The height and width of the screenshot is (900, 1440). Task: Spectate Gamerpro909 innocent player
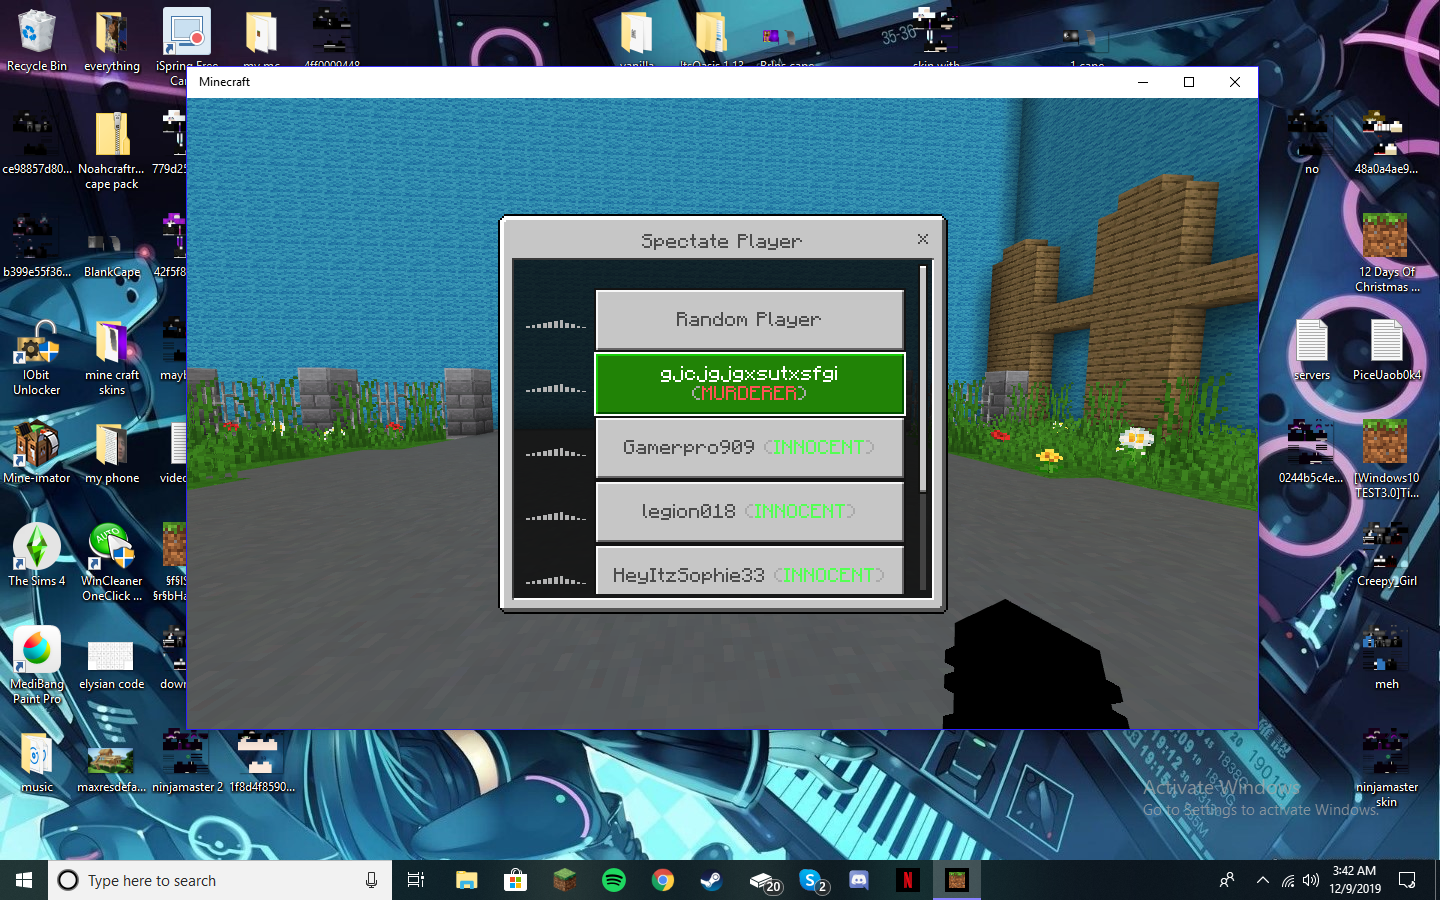point(749,447)
